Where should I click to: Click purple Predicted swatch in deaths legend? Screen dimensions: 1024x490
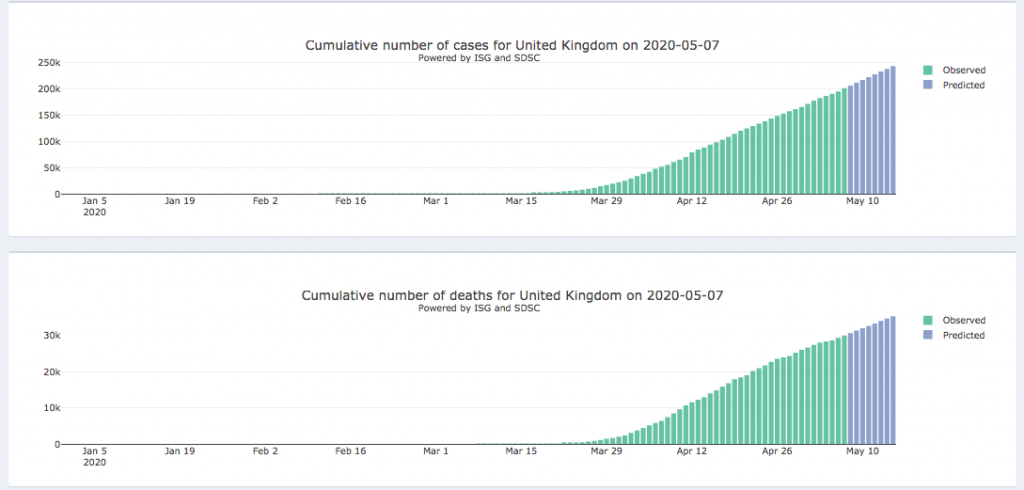pyautogui.click(x=929, y=335)
